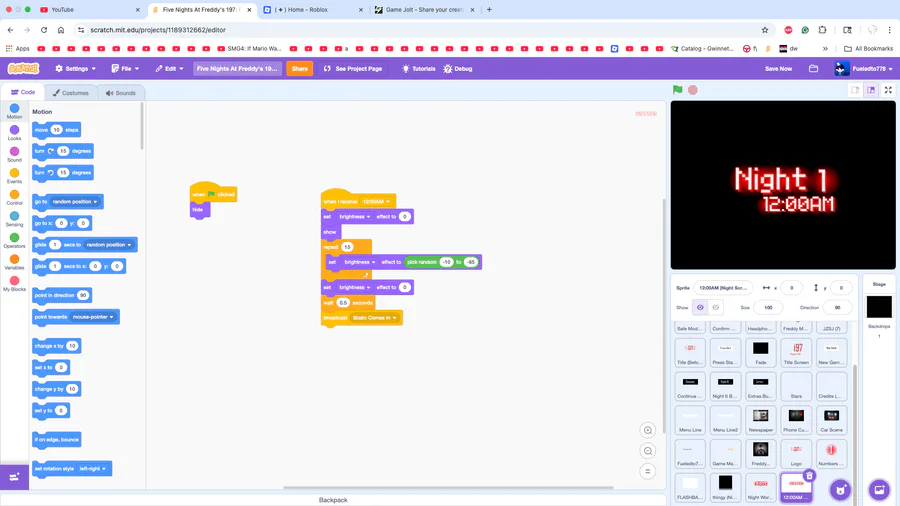Select the My Blocks category
This screenshot has width=900, height=506.
point(14,283)
